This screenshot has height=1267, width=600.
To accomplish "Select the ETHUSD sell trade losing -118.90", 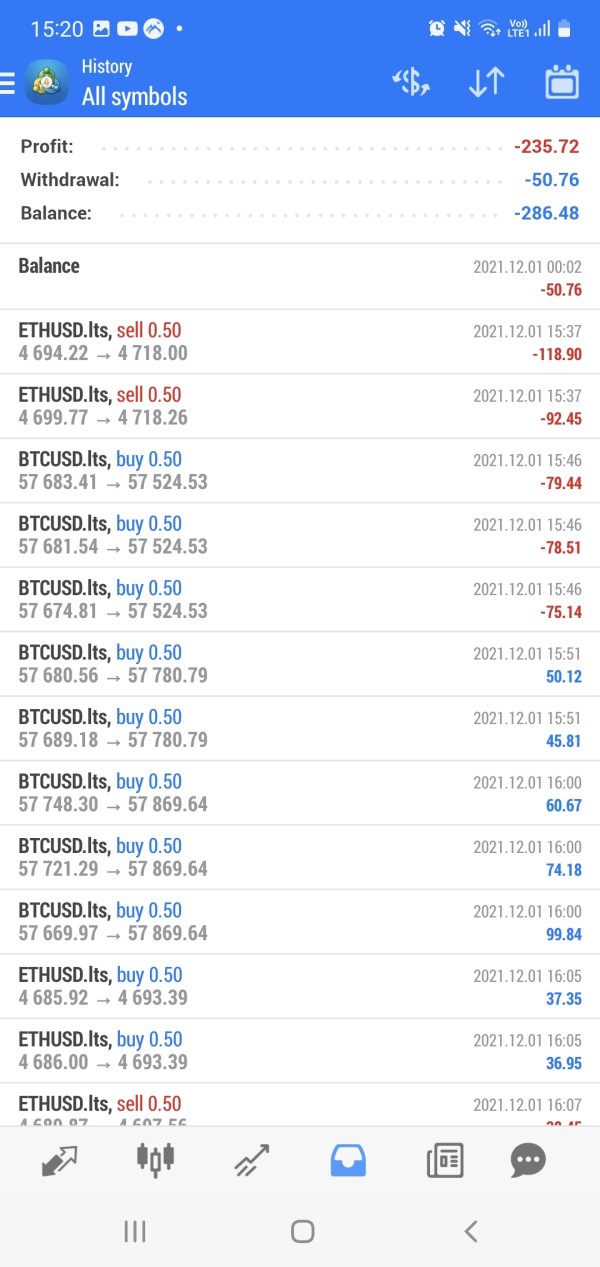I will pos(300,342).
